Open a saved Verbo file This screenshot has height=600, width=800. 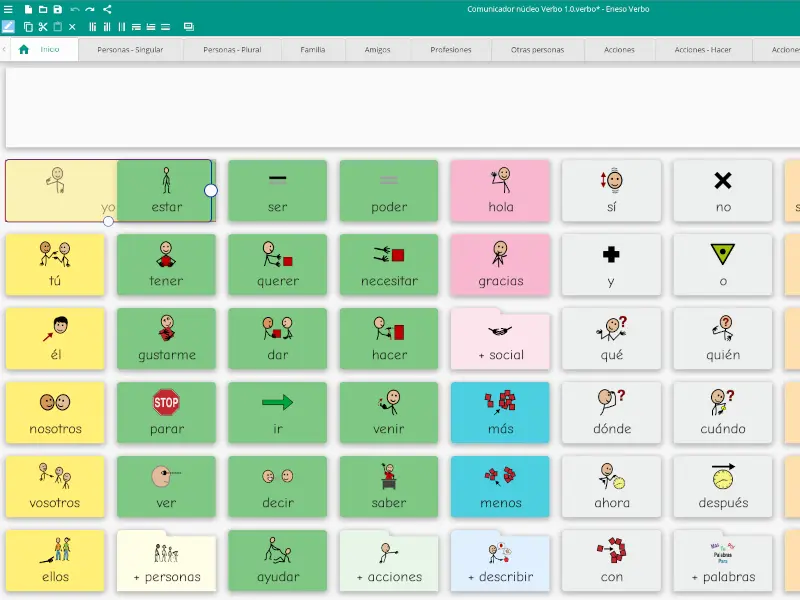coord(44,9)
